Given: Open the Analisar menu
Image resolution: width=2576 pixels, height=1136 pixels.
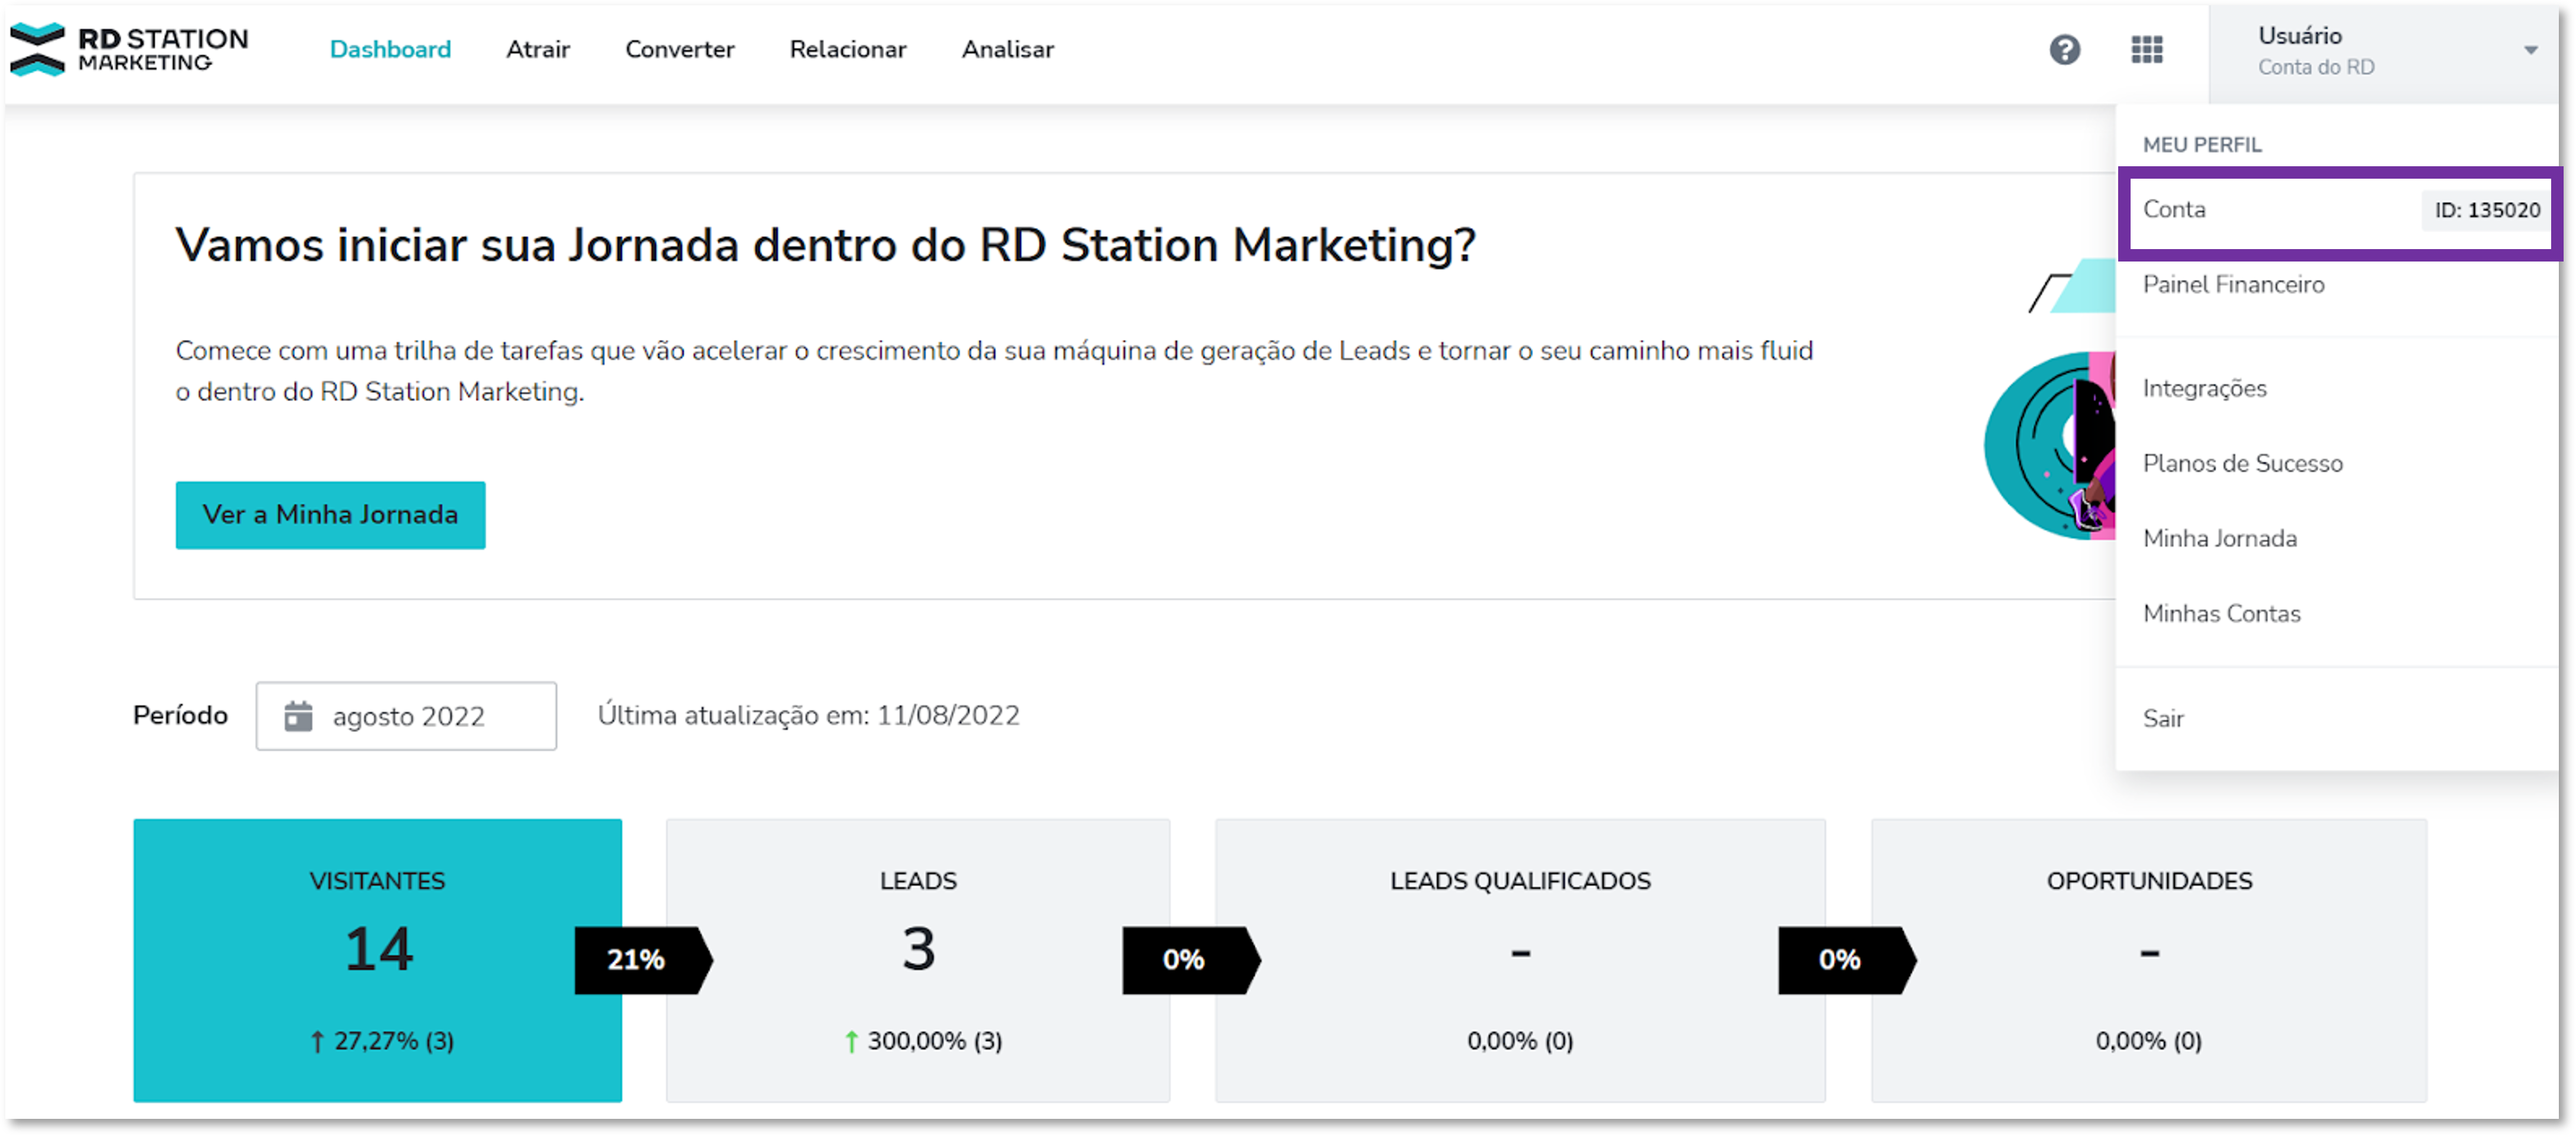Looking at the screenshot, I should 1007,49.
